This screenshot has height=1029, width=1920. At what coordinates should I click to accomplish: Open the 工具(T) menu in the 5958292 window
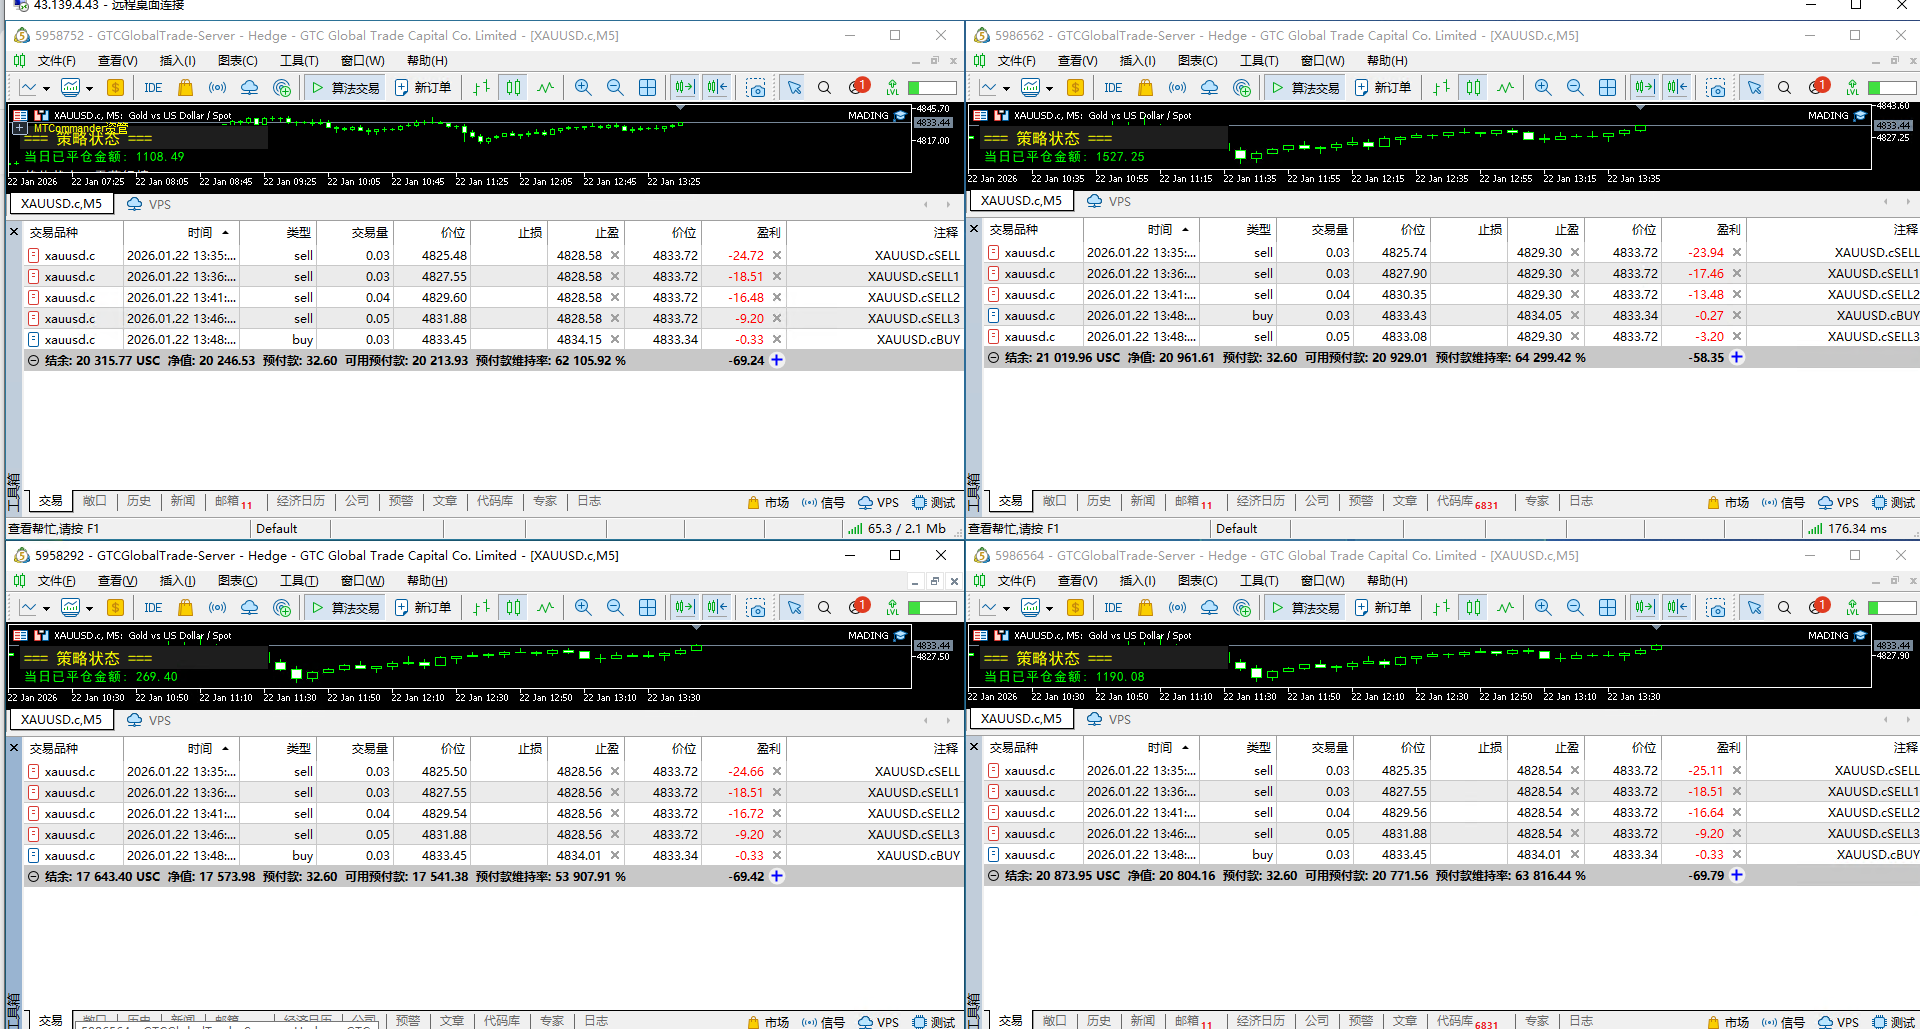pos(299,581)
